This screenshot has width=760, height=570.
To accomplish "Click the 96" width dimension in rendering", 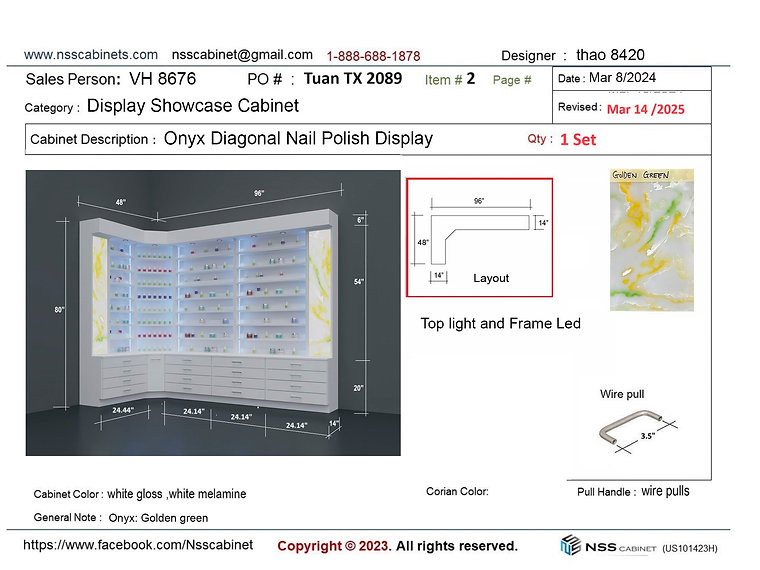I will (259, 193).
